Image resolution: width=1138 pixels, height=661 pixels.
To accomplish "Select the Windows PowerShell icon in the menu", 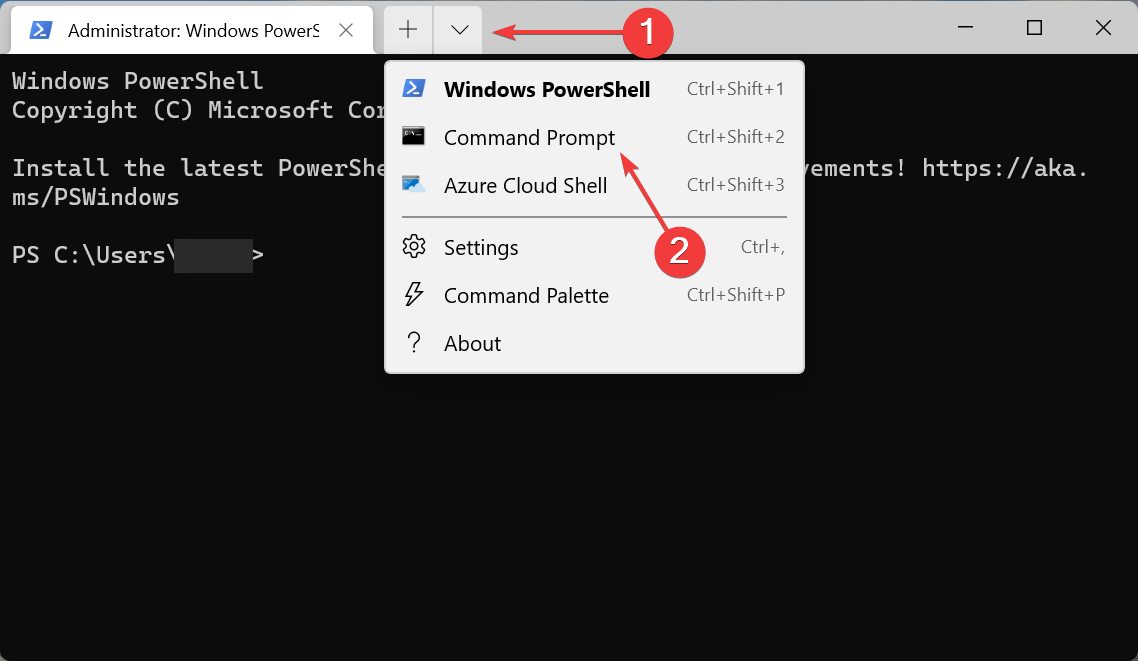I will (x=414, y=89).
